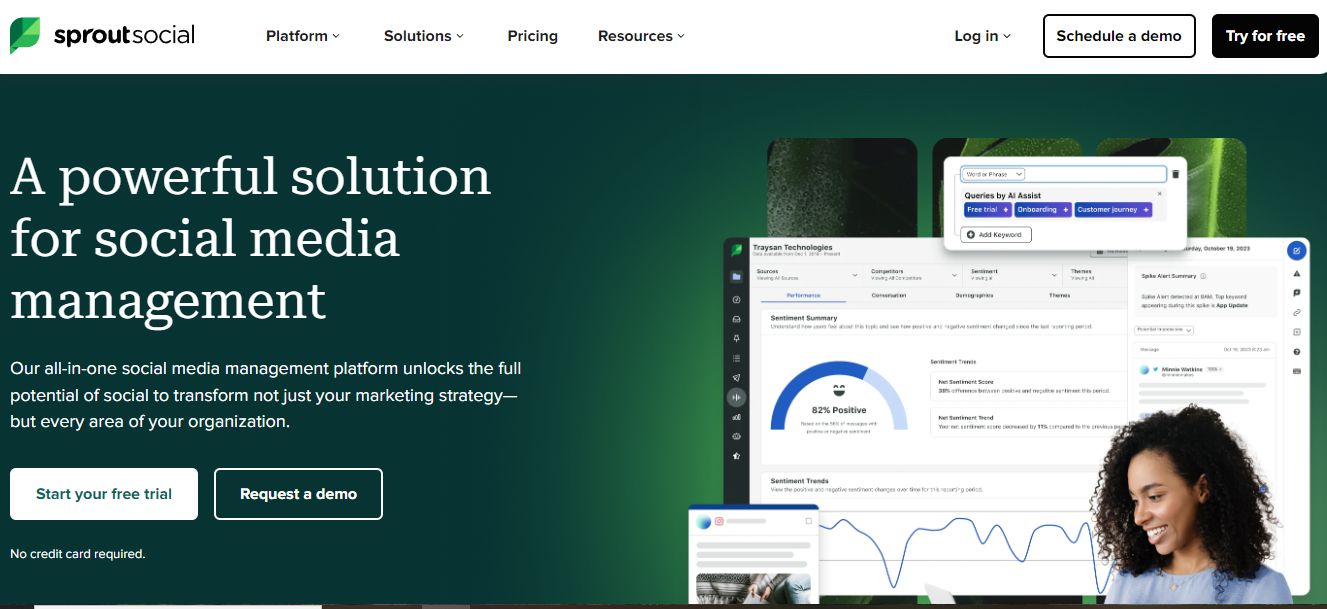Click the "Net Sentiment Trend" label
This screenshot has width=1327, height=609.
click(965, 416)
